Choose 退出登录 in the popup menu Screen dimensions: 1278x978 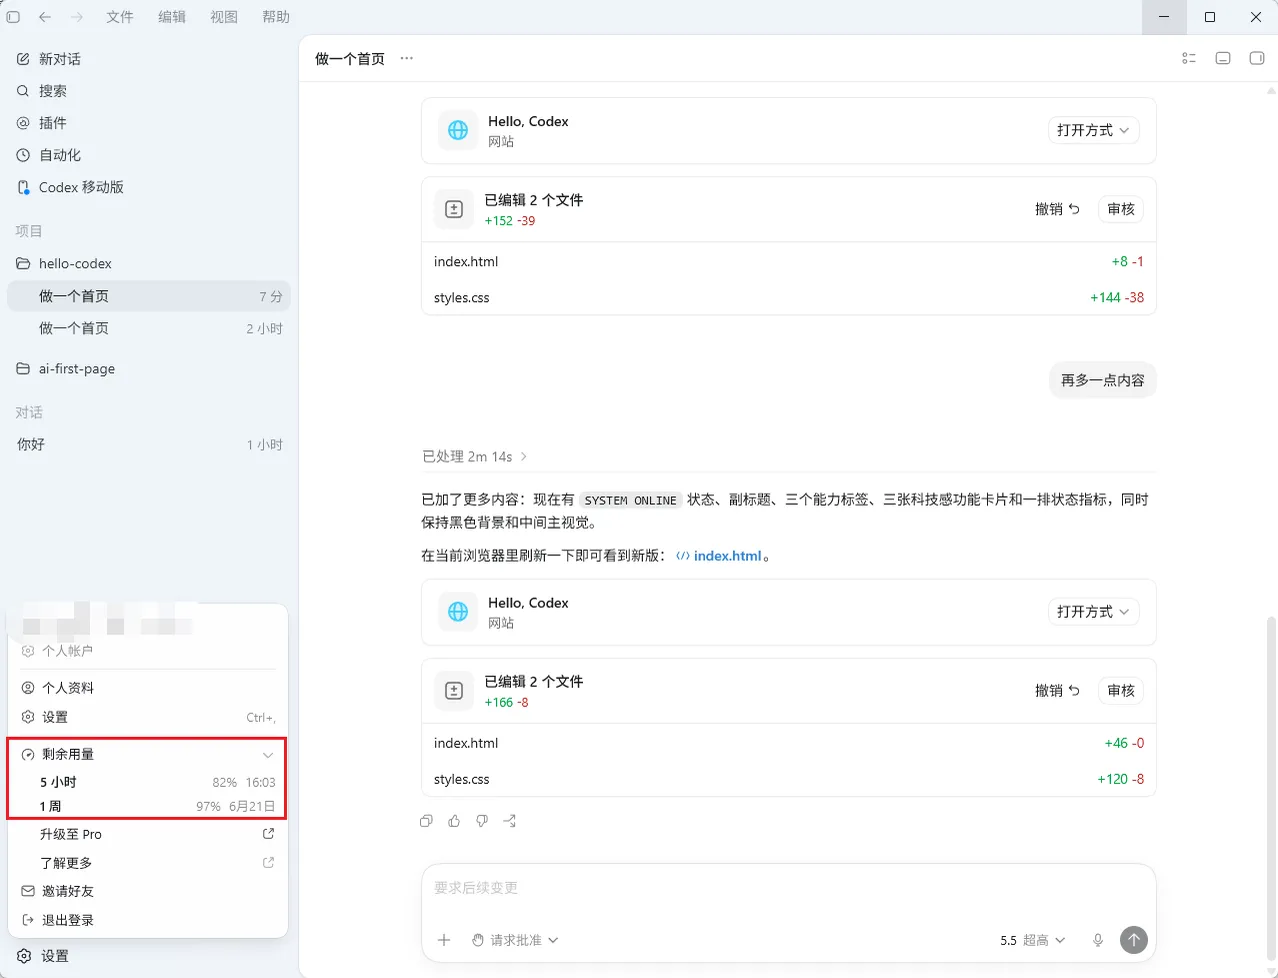pos(148,920)
